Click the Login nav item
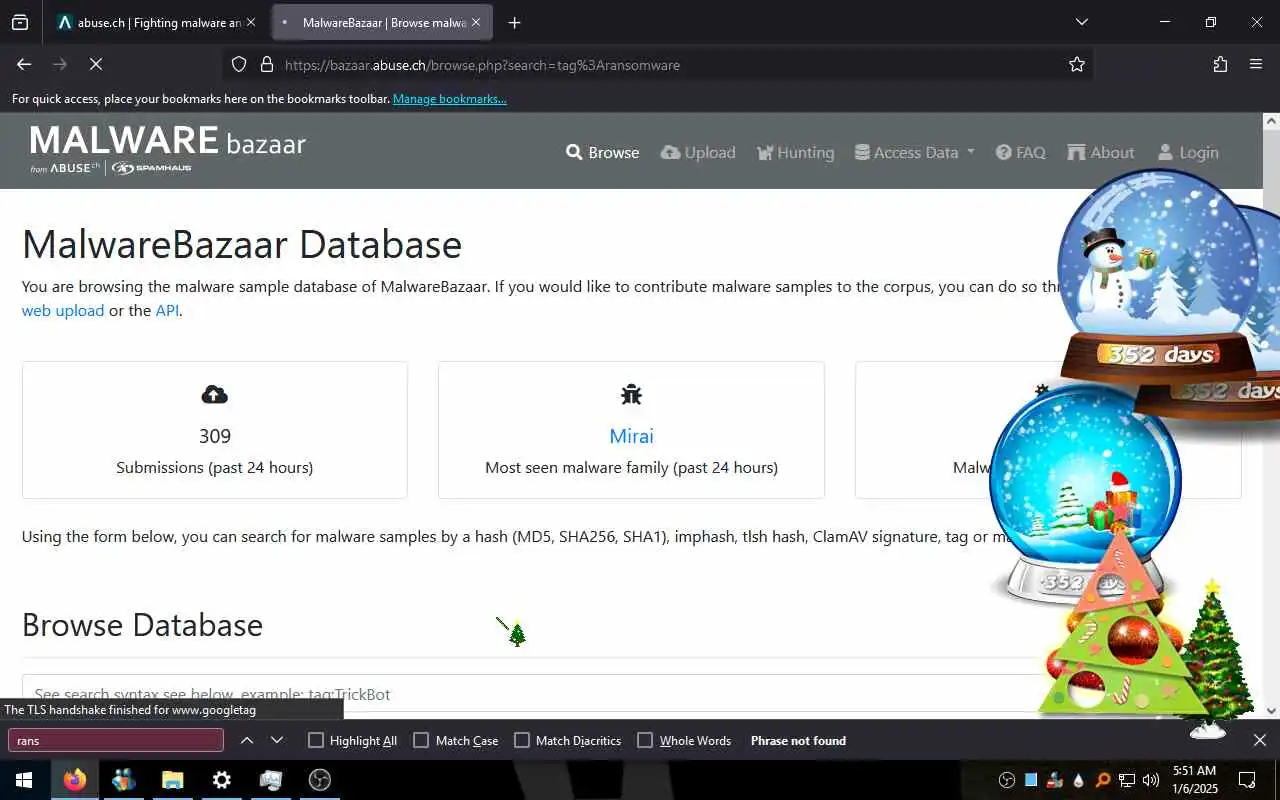This screenshot has height=800, width=1280. pos(1188,152)
